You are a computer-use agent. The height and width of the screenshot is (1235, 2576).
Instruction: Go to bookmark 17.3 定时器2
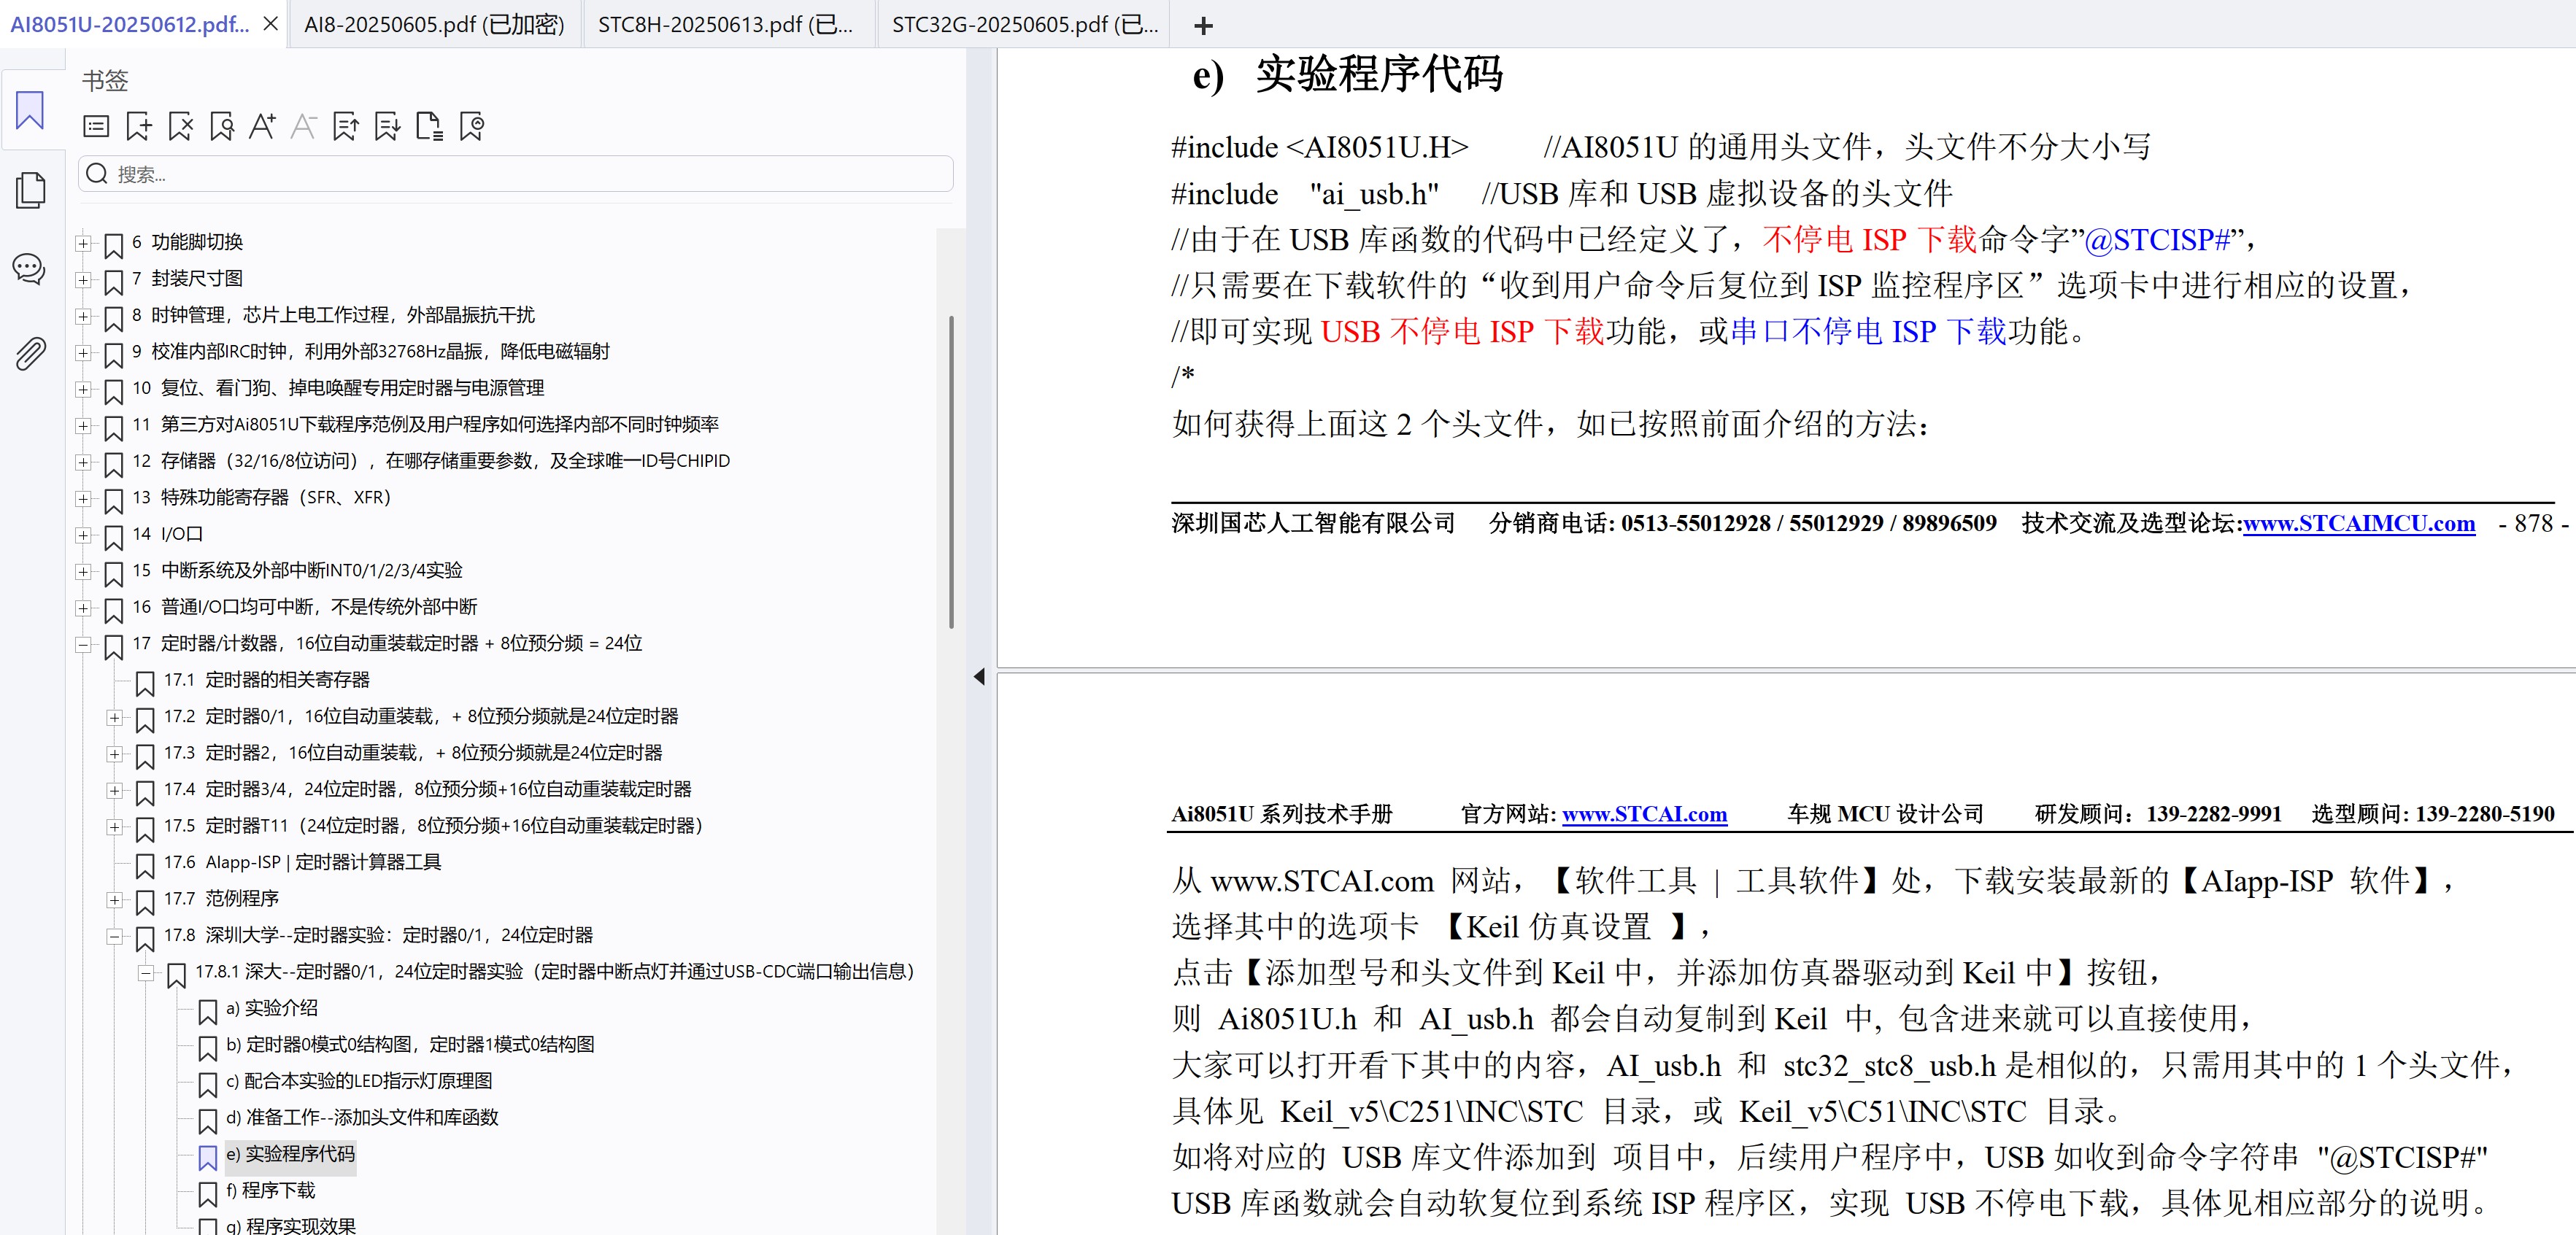click(413, 753)
